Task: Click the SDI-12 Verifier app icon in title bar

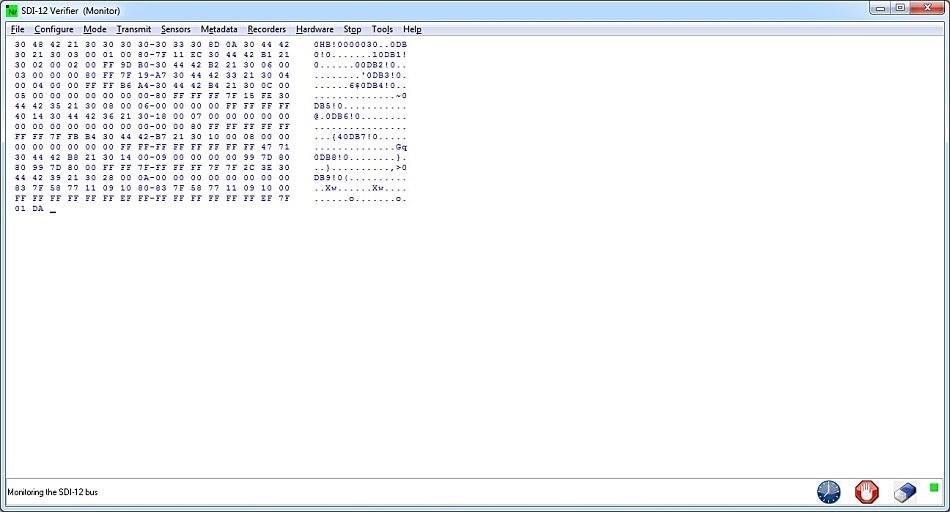Action: 12,11
